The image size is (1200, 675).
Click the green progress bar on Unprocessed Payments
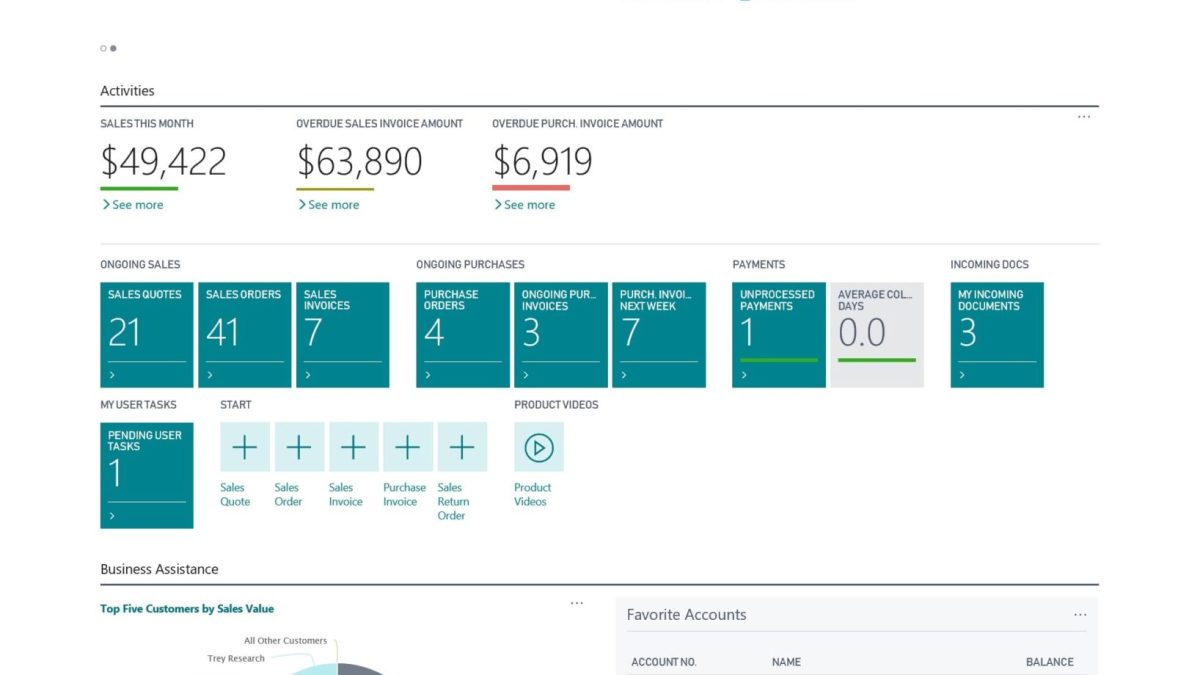(778, 360)
